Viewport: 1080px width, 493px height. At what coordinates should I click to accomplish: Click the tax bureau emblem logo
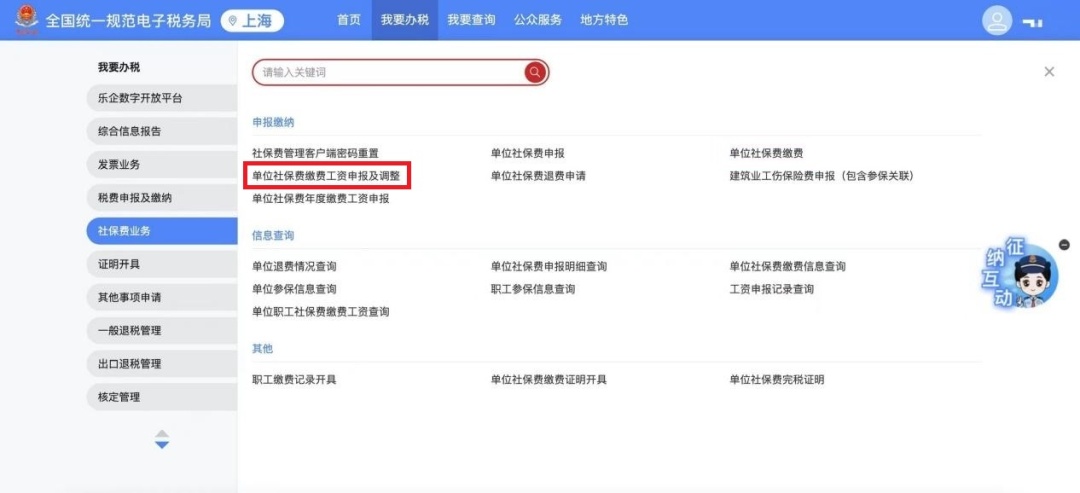[27, 20]
